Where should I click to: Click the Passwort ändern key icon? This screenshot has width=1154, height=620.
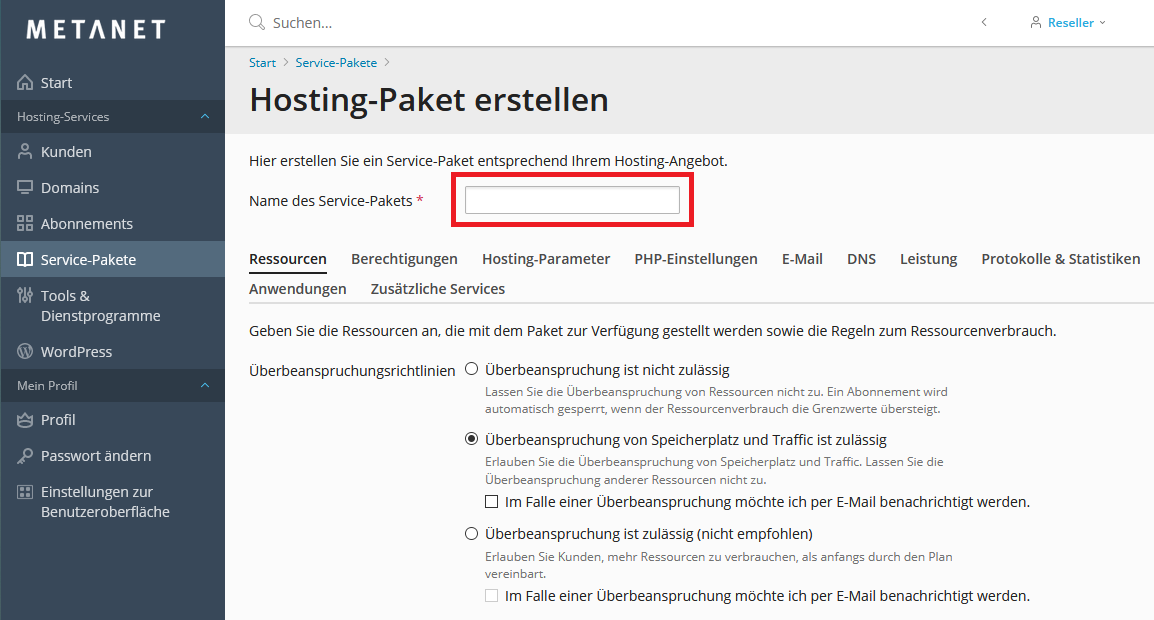(25, 456)
